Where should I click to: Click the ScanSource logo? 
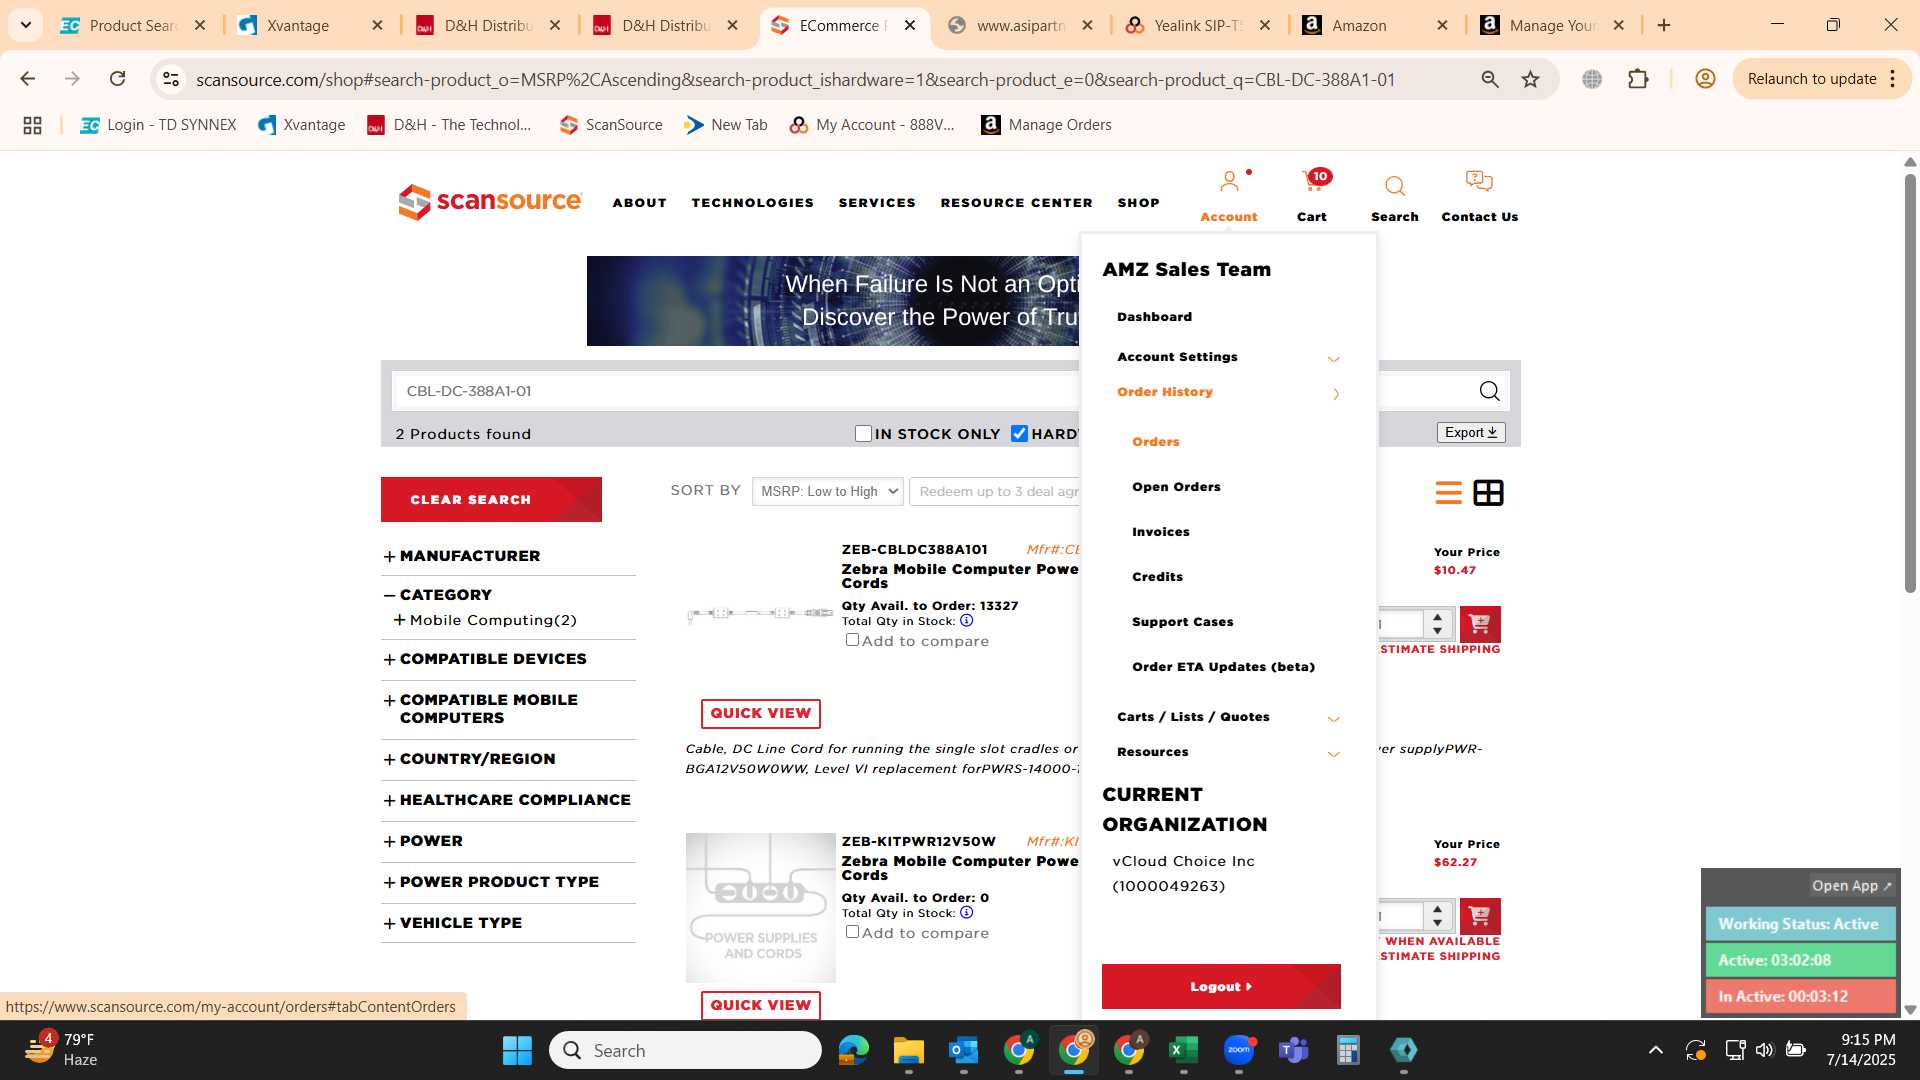(x=490, y=201)
